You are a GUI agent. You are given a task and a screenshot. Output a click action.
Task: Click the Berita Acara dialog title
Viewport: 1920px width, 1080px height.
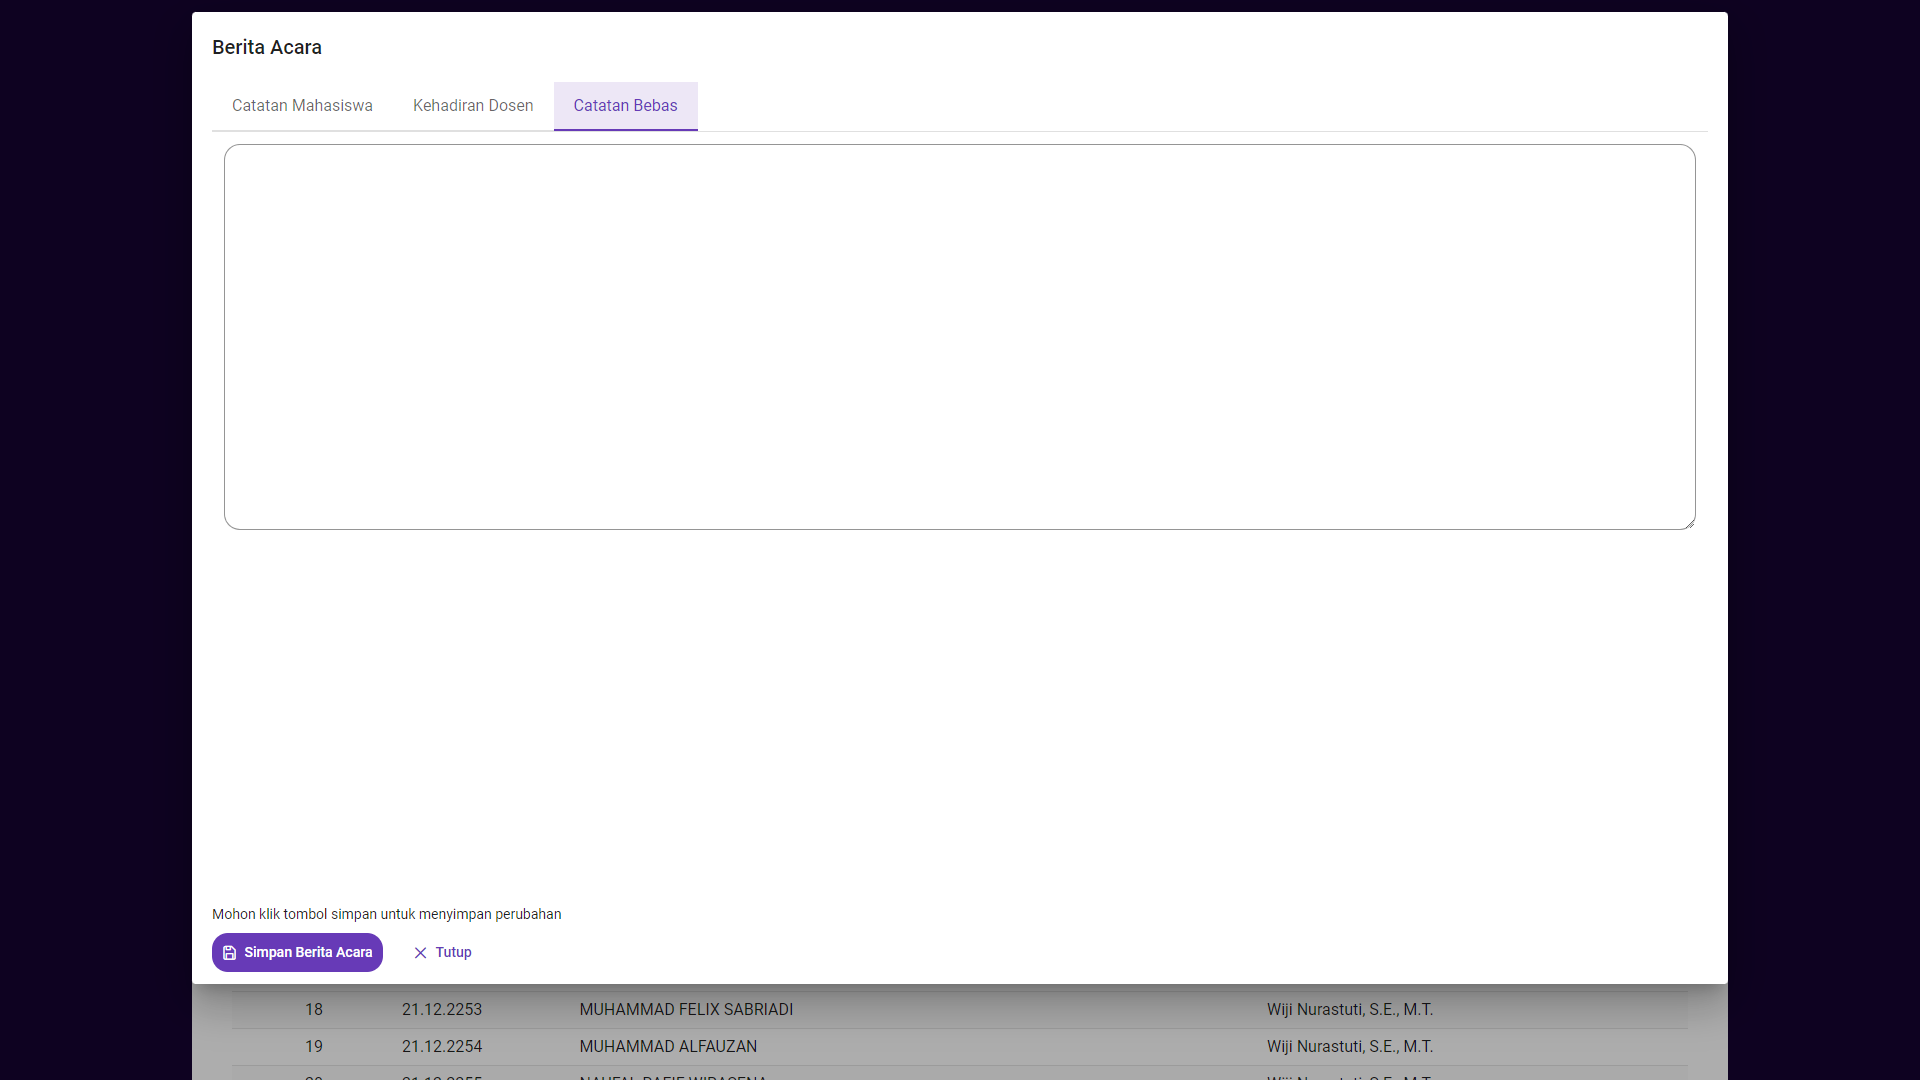click(267, 48)
